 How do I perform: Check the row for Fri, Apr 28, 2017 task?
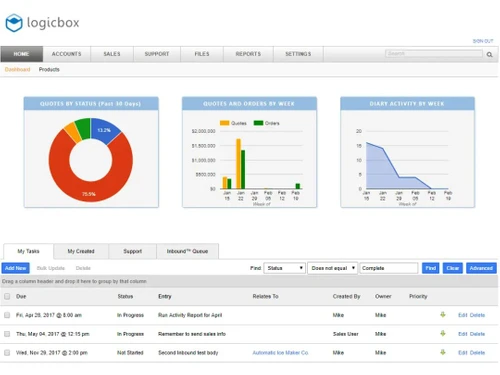7,315
